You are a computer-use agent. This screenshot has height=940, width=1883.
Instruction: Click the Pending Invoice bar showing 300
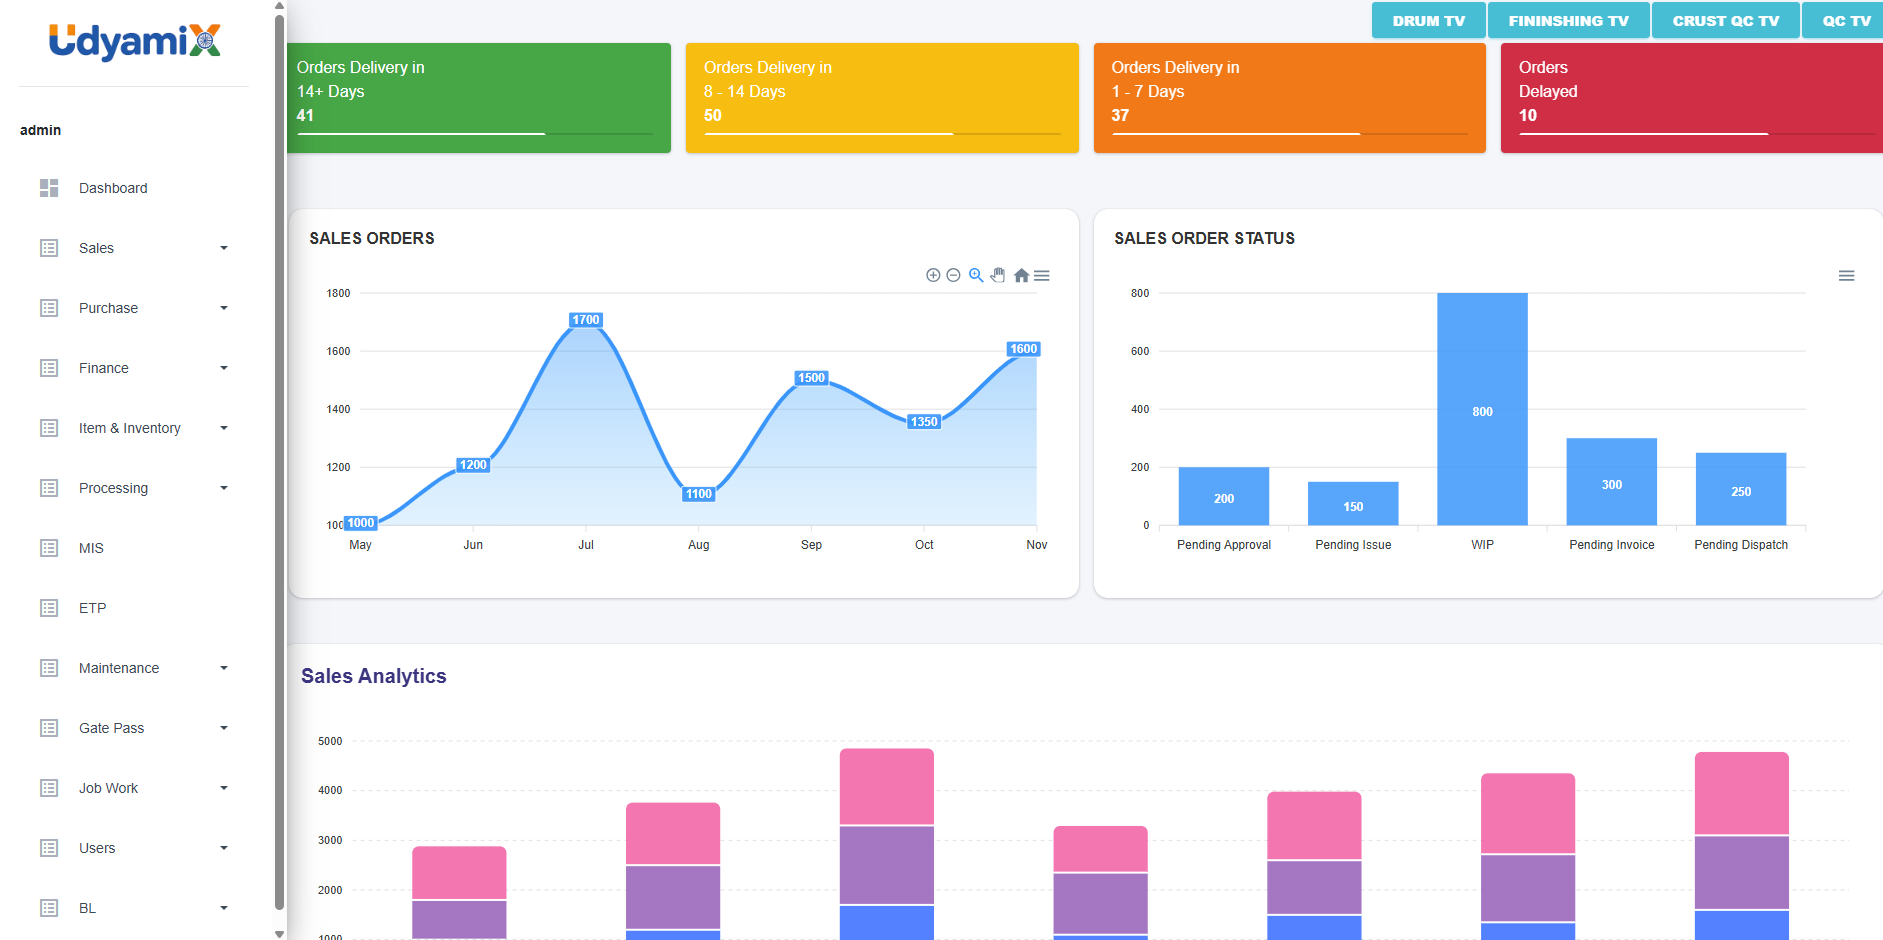tap(1611, 482)
